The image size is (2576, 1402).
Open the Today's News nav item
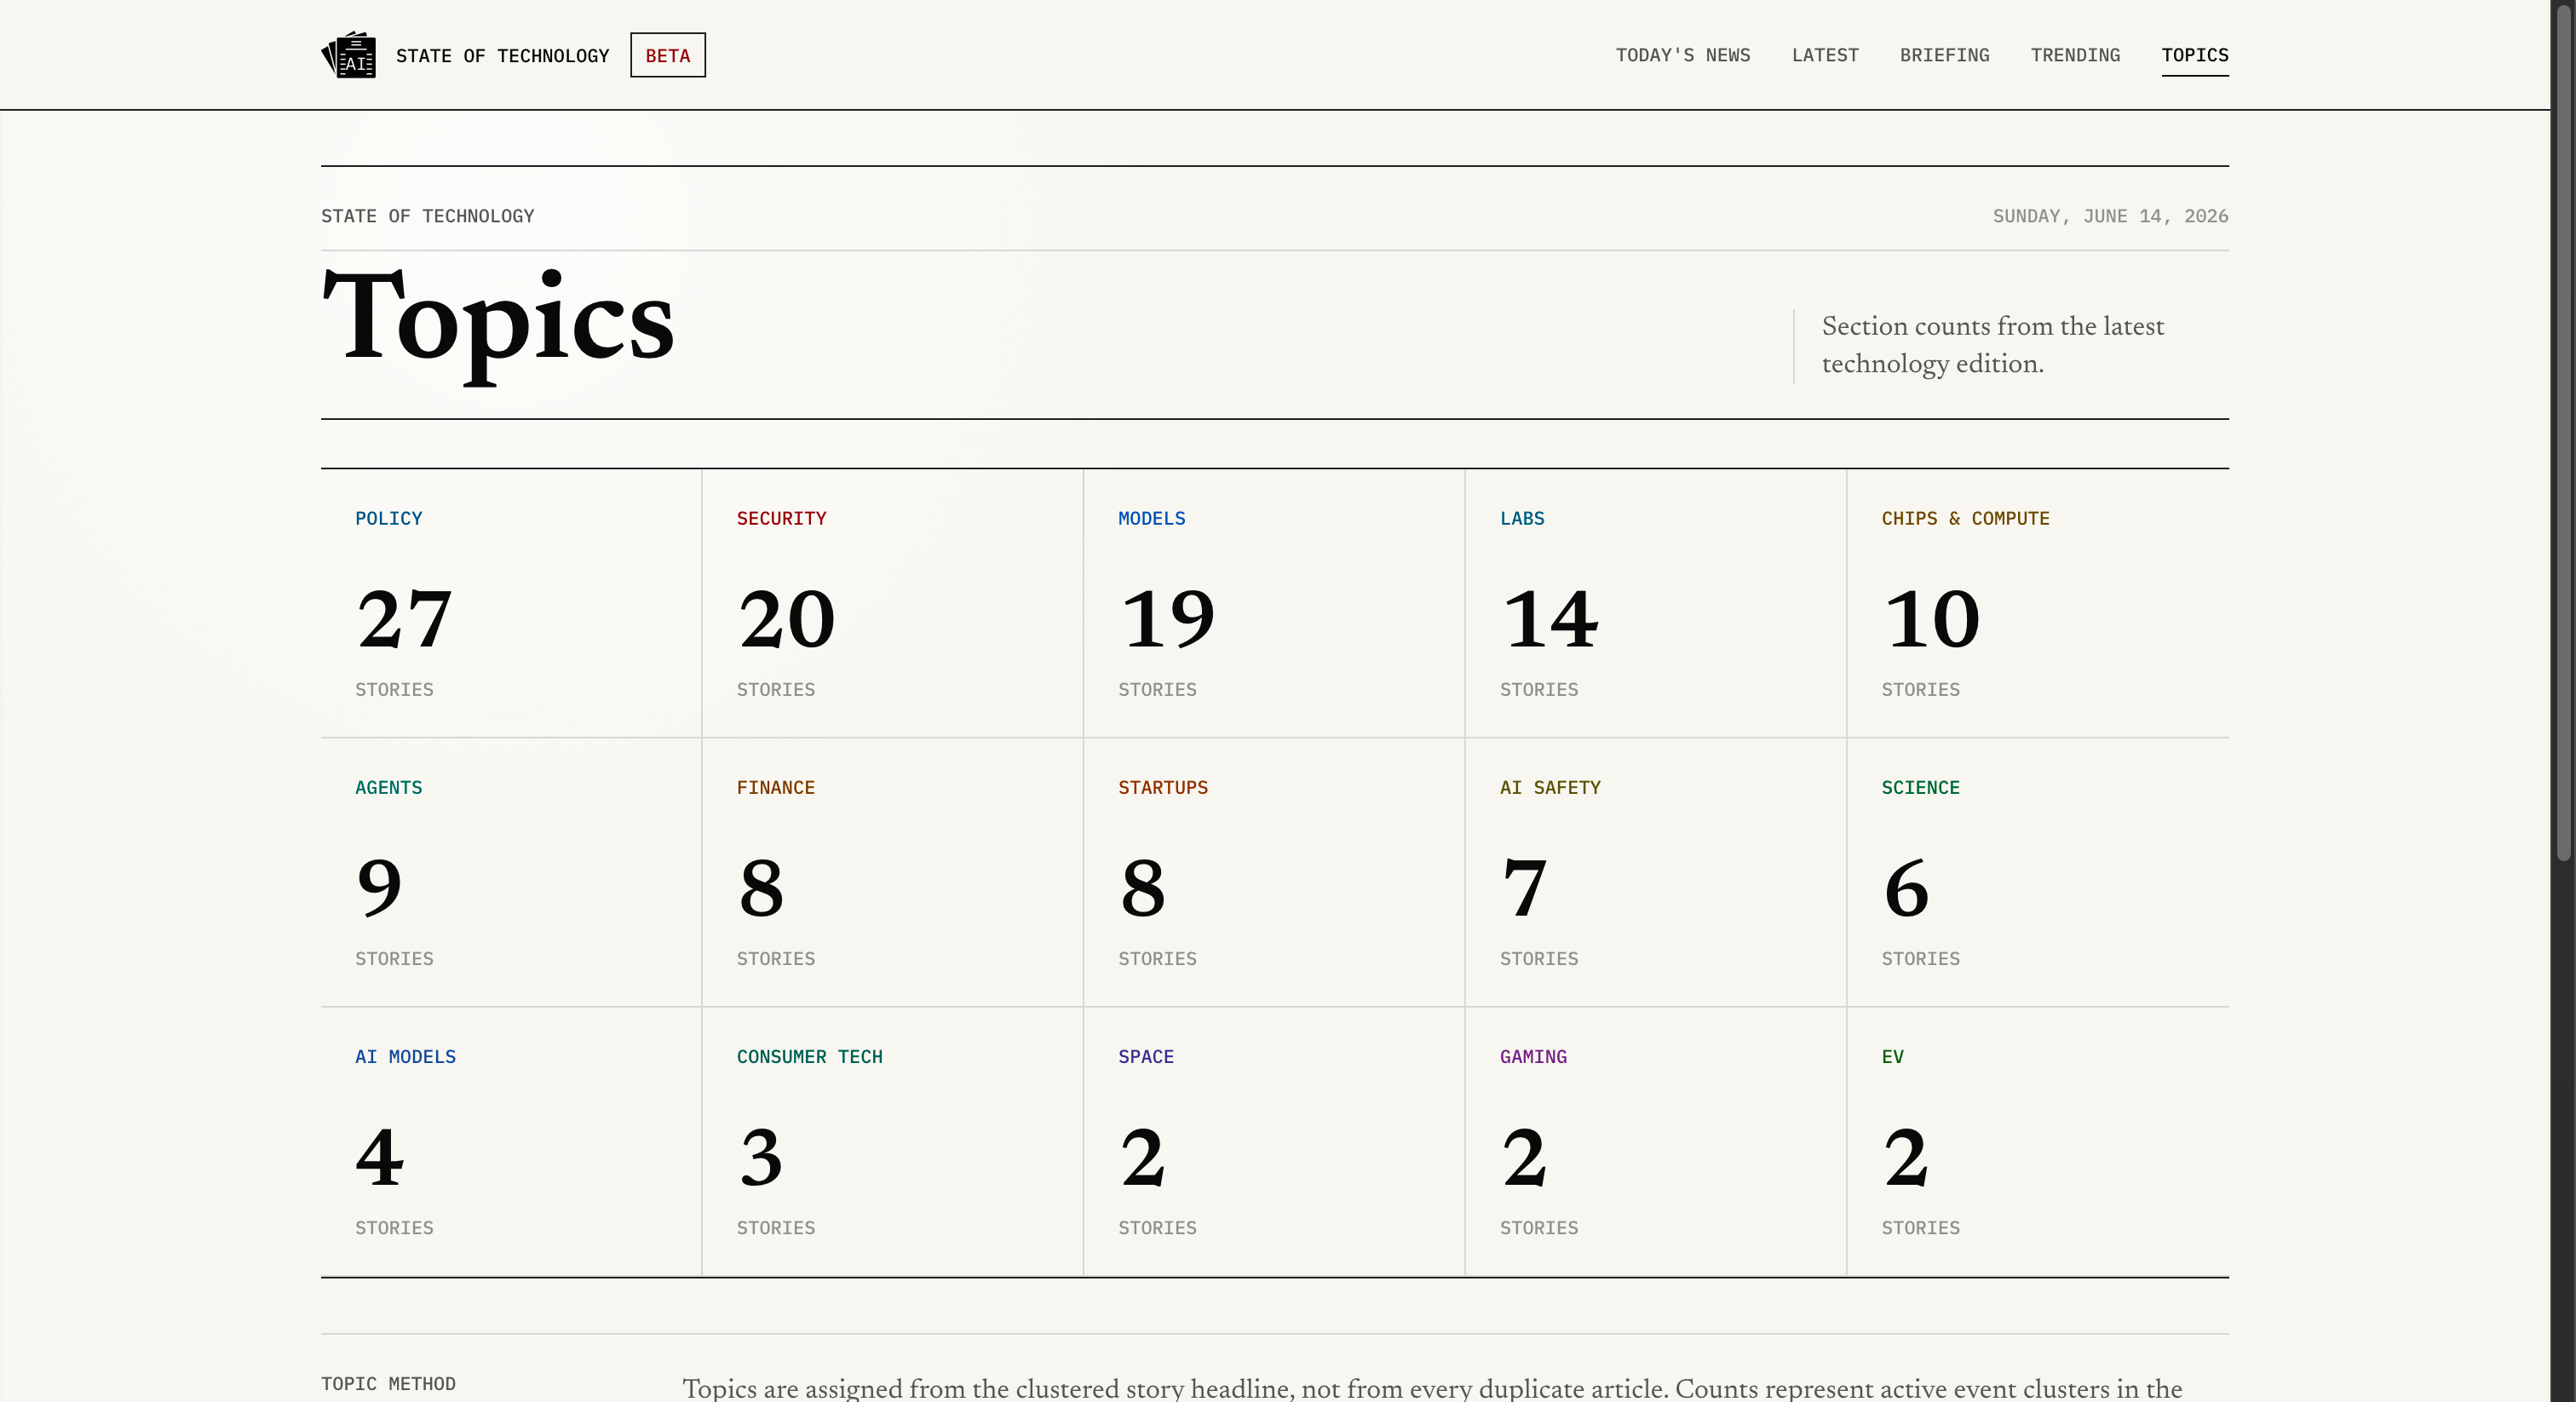[1683, 55]
